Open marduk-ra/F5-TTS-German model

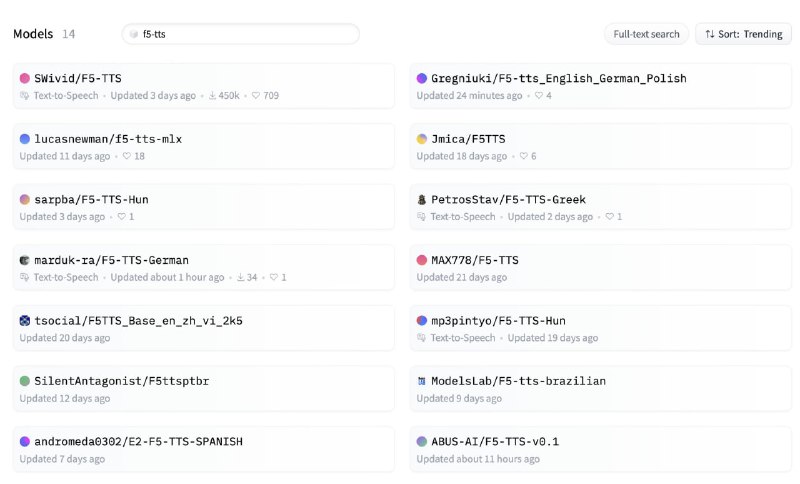point(204,268)
